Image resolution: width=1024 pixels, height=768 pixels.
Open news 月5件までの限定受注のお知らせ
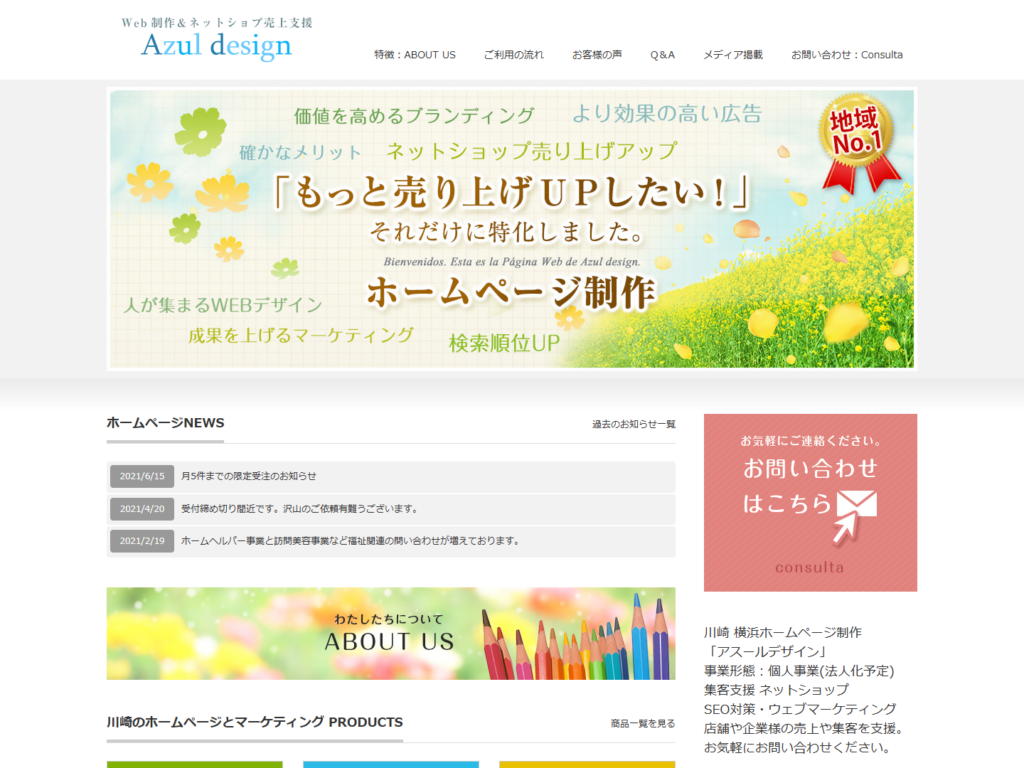[x=249, y=476]
